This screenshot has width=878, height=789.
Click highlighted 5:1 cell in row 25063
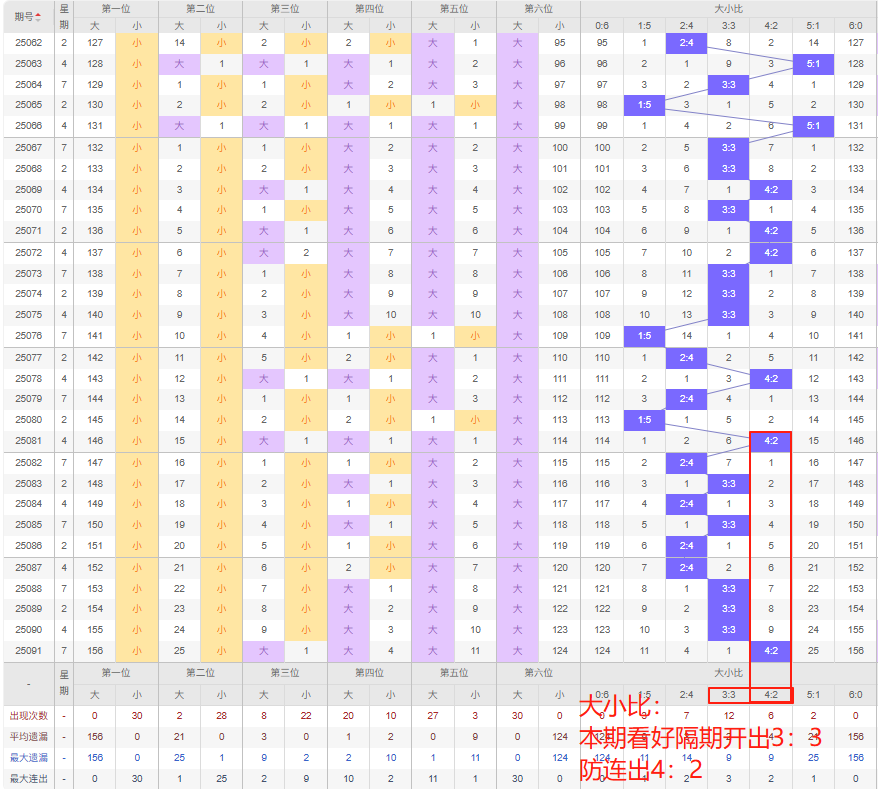(813, 64)
